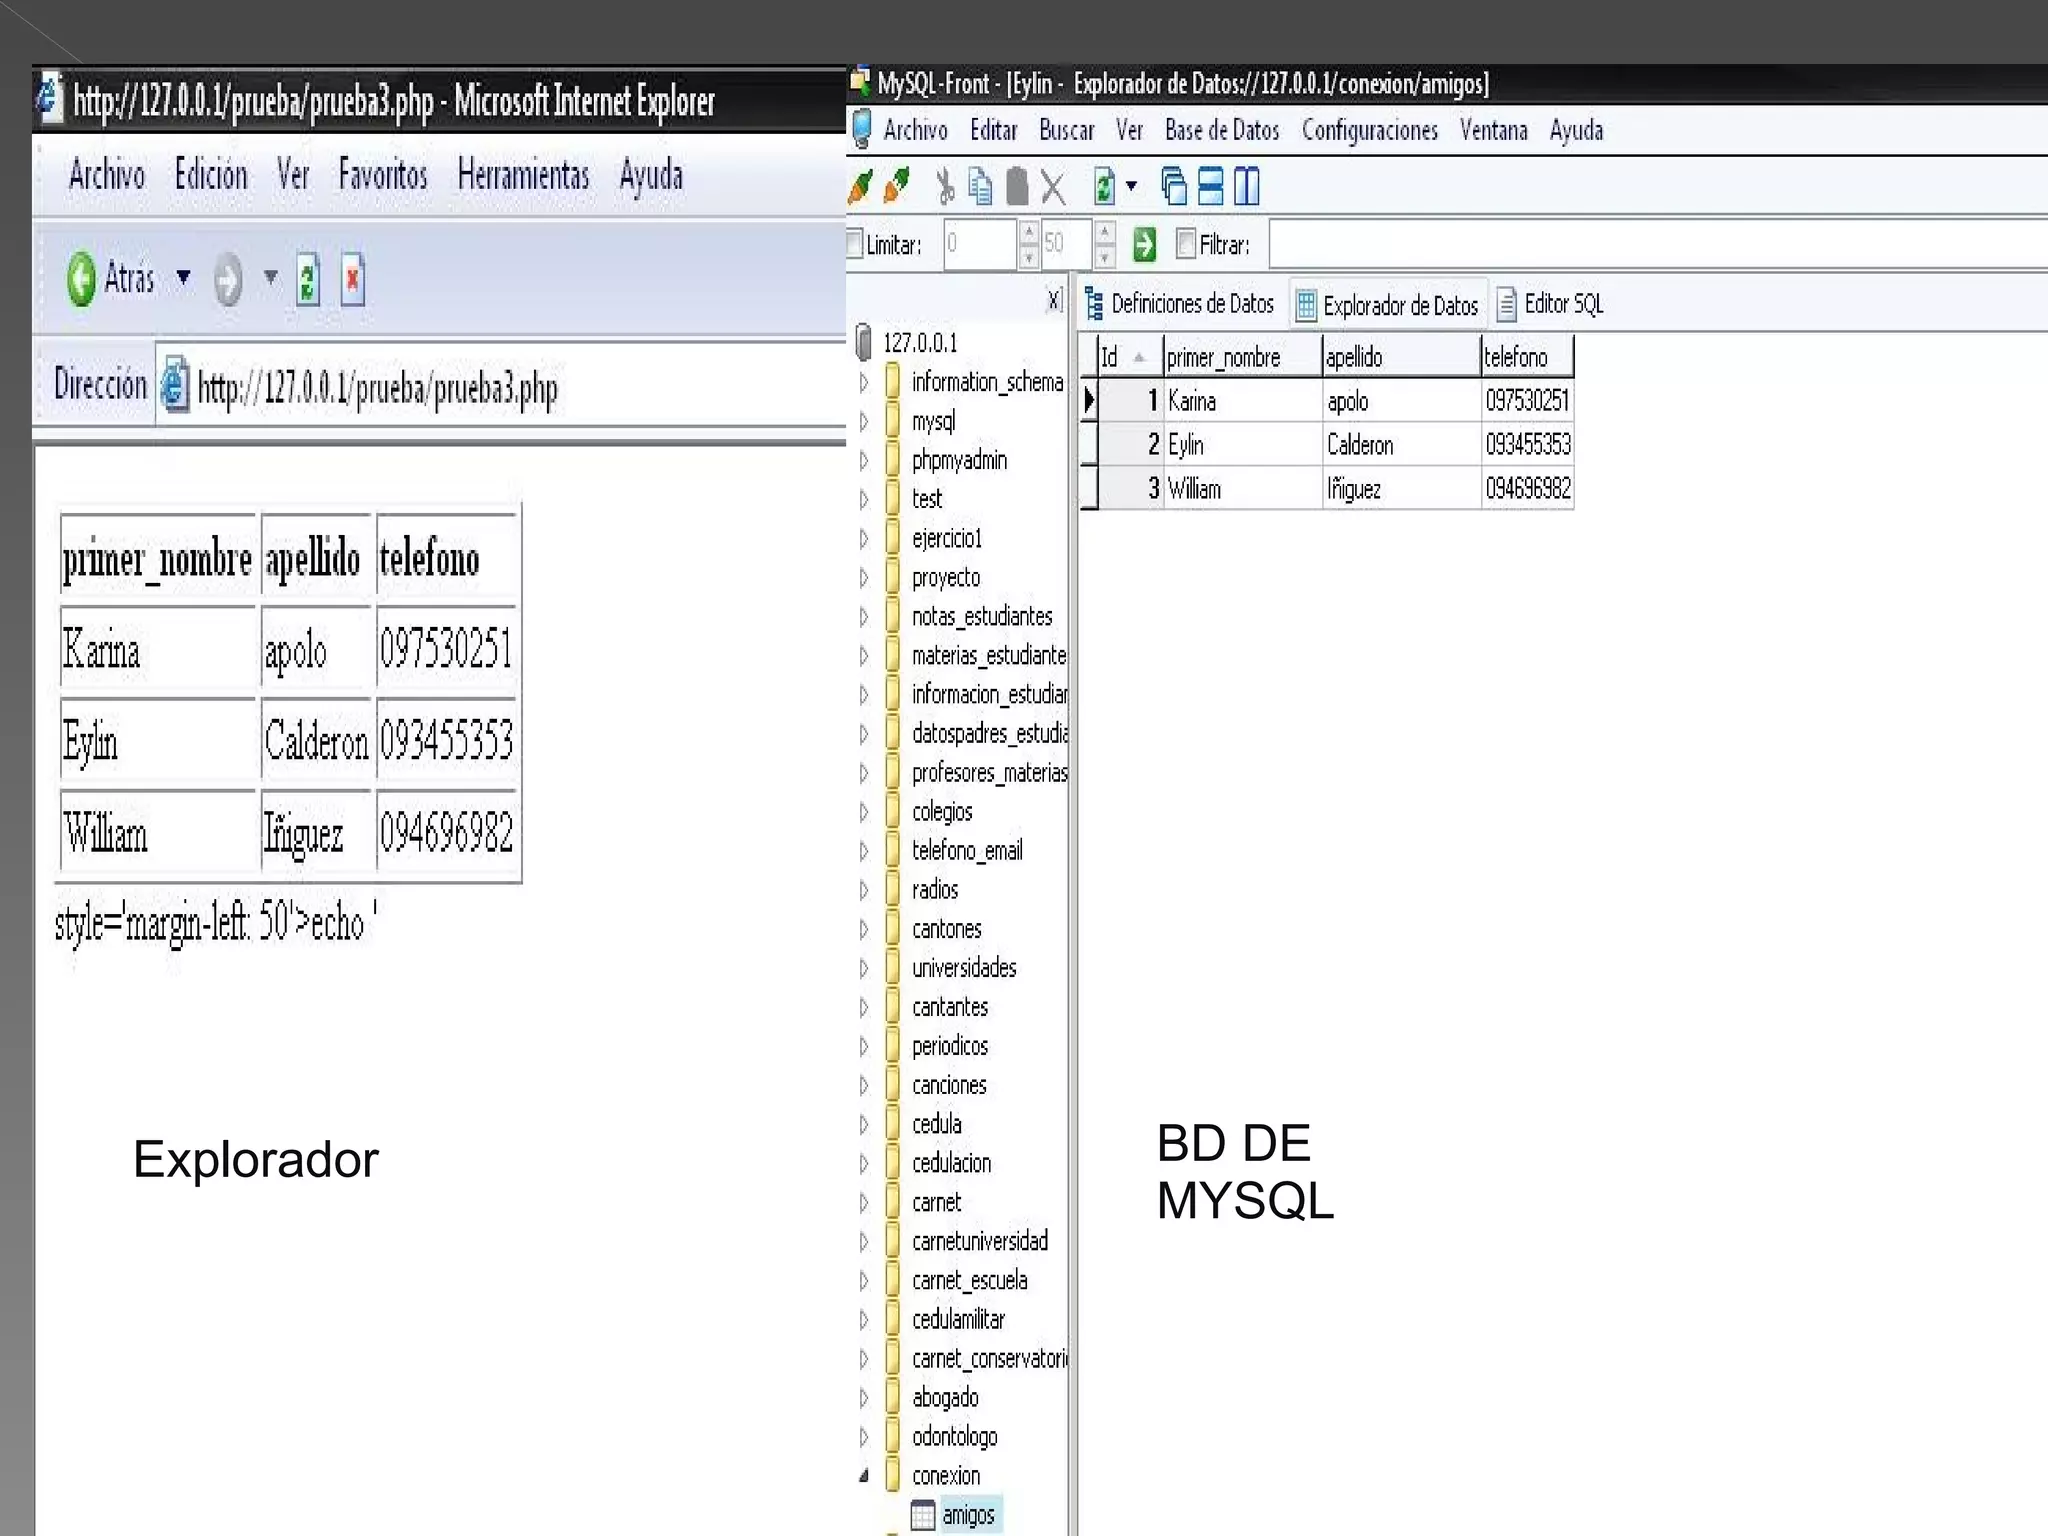Open the Back button history dropdown arrow

183,277
